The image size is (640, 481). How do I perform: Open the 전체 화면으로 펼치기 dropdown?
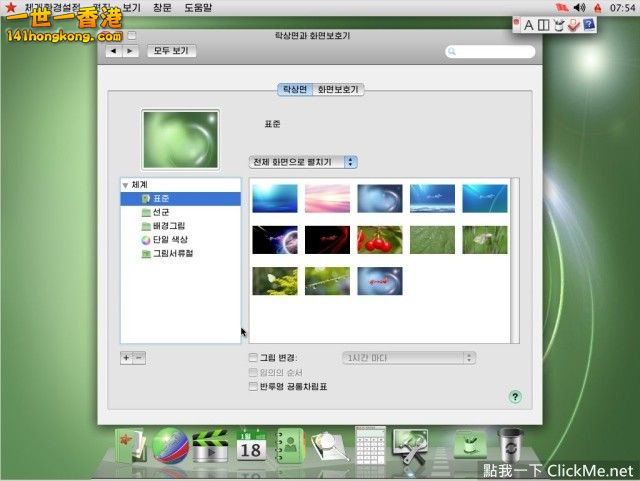[x=303, y=162]
